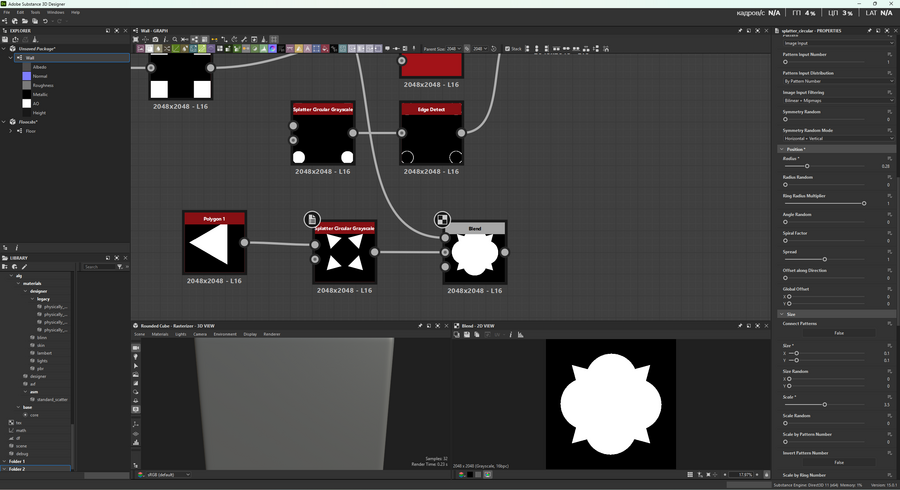
Task: Open the Environment menu in 3D view
Action: point(225,334)
